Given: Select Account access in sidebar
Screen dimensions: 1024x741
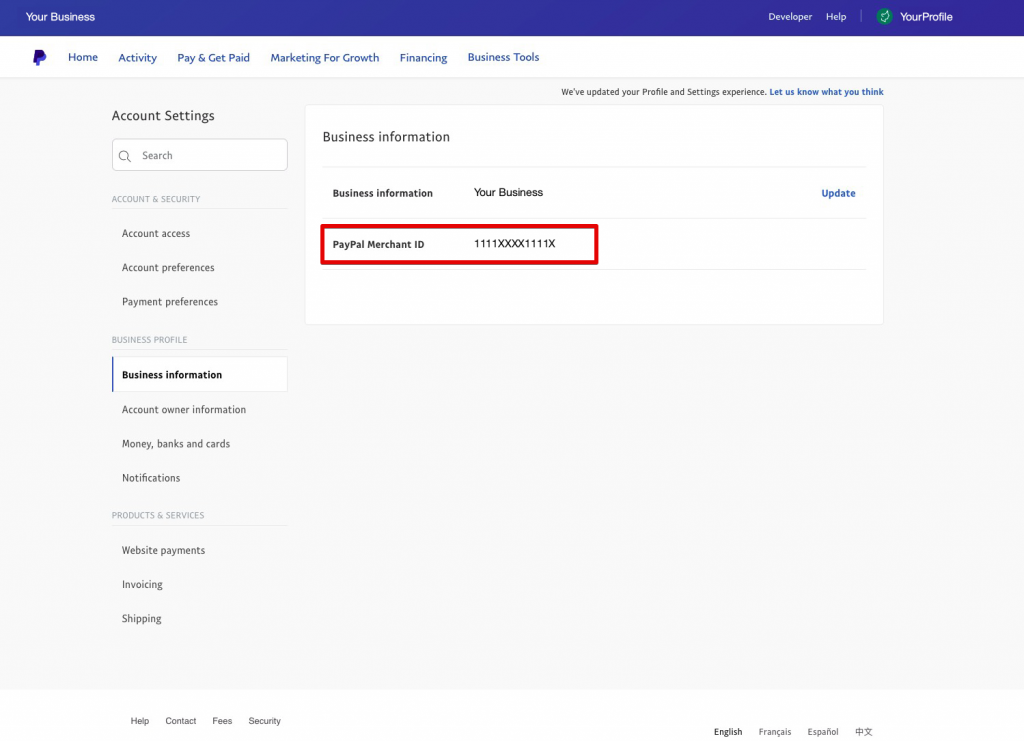Looking at the screenshot, I should [x=156, y=234].
